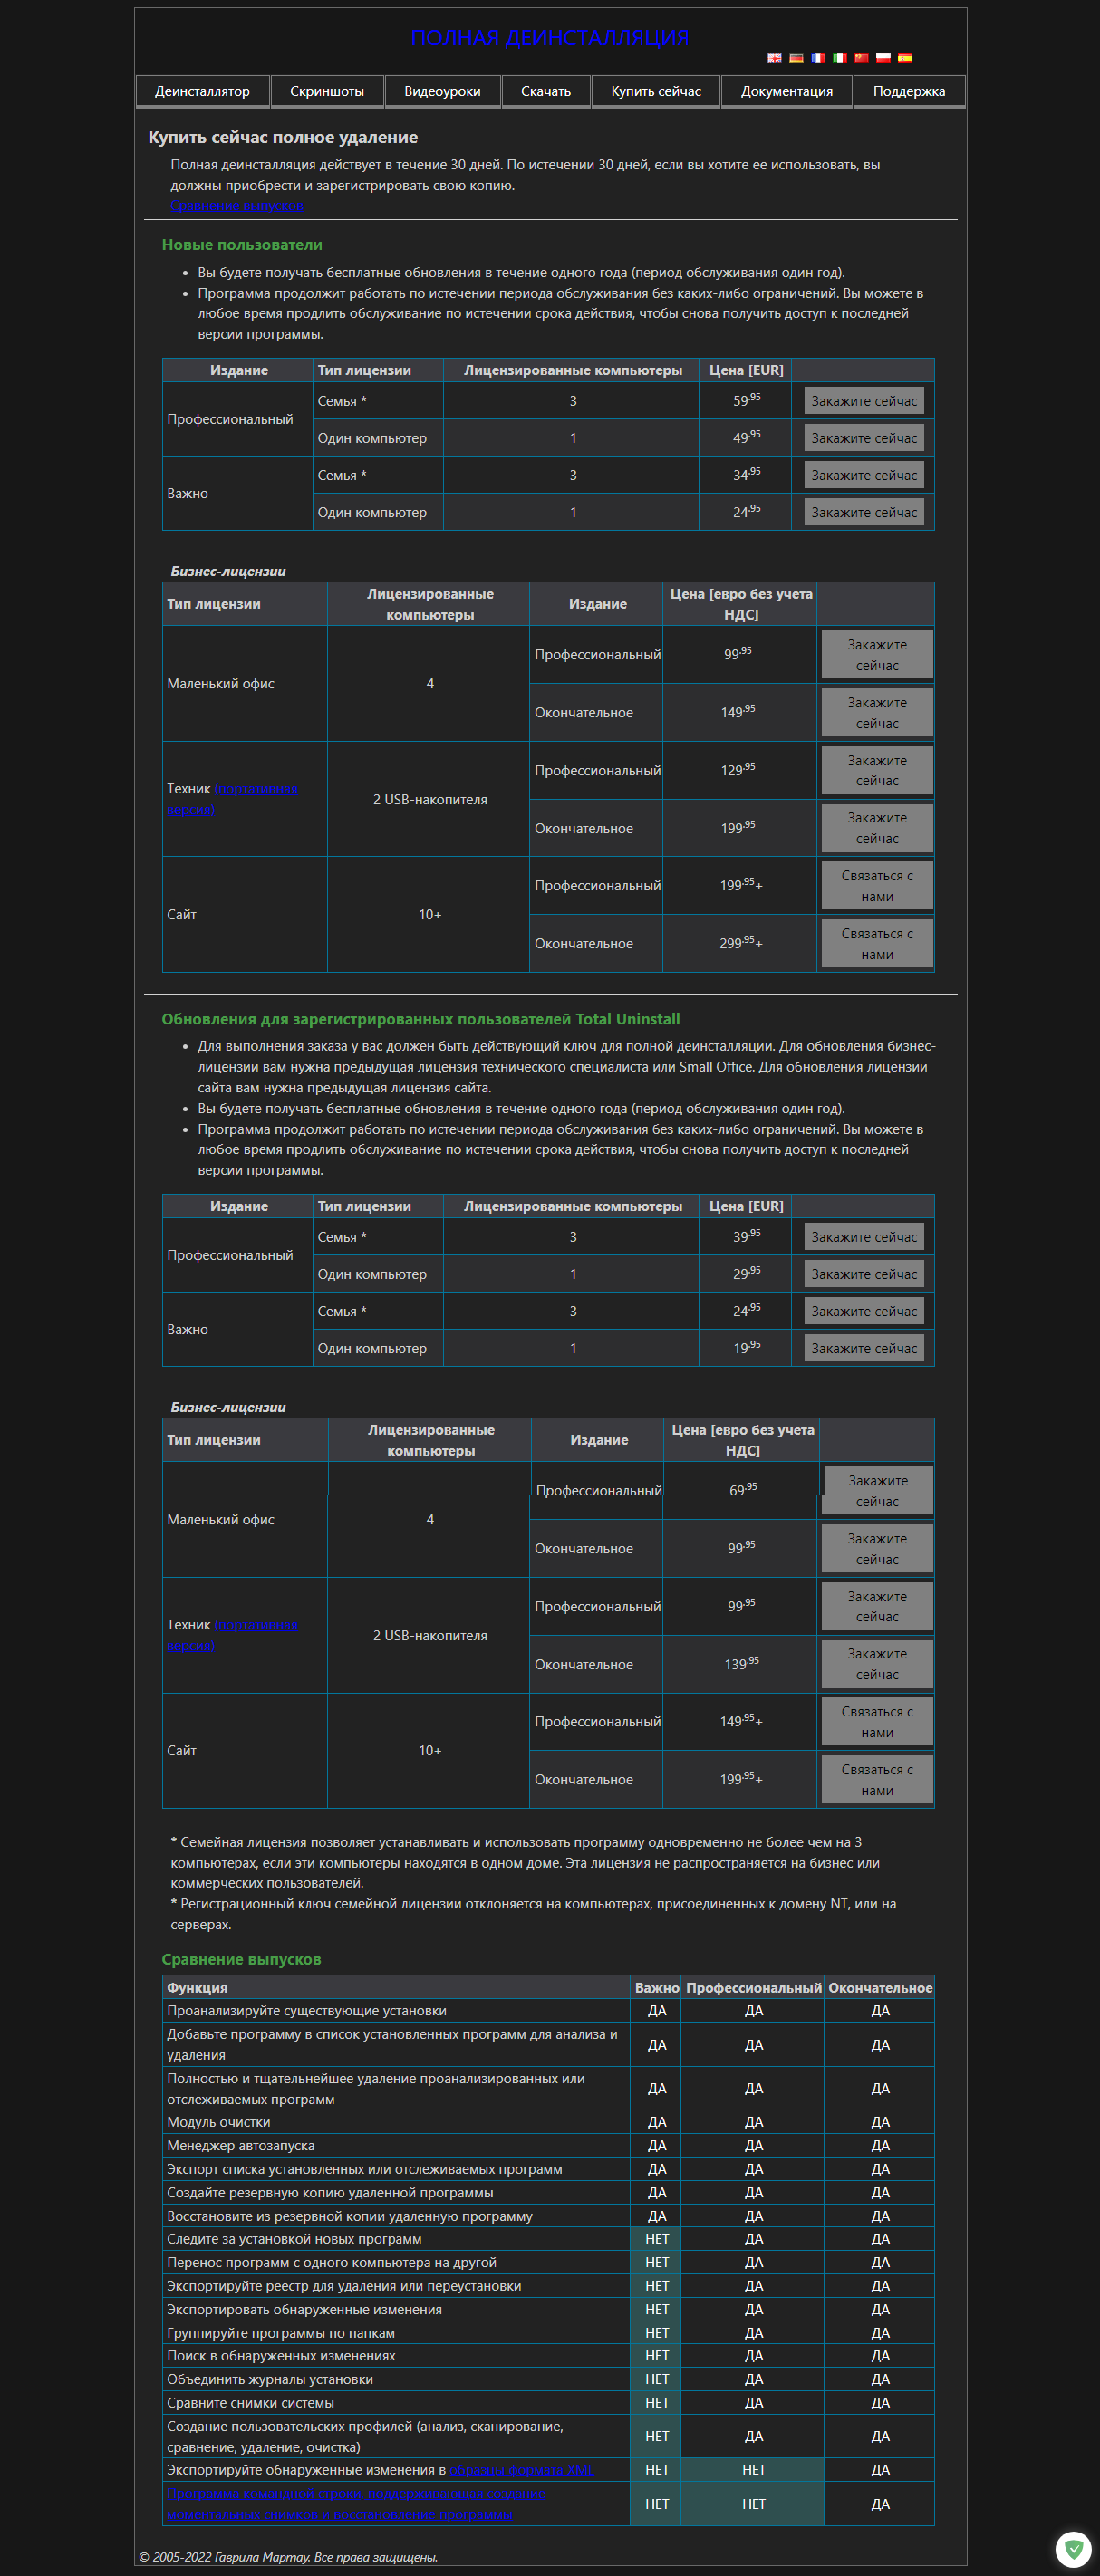The image size is (1100, 2576).
Task: Click the upgrades heading mentioning Total Uninstall
Action: (x=421, y=1019)
